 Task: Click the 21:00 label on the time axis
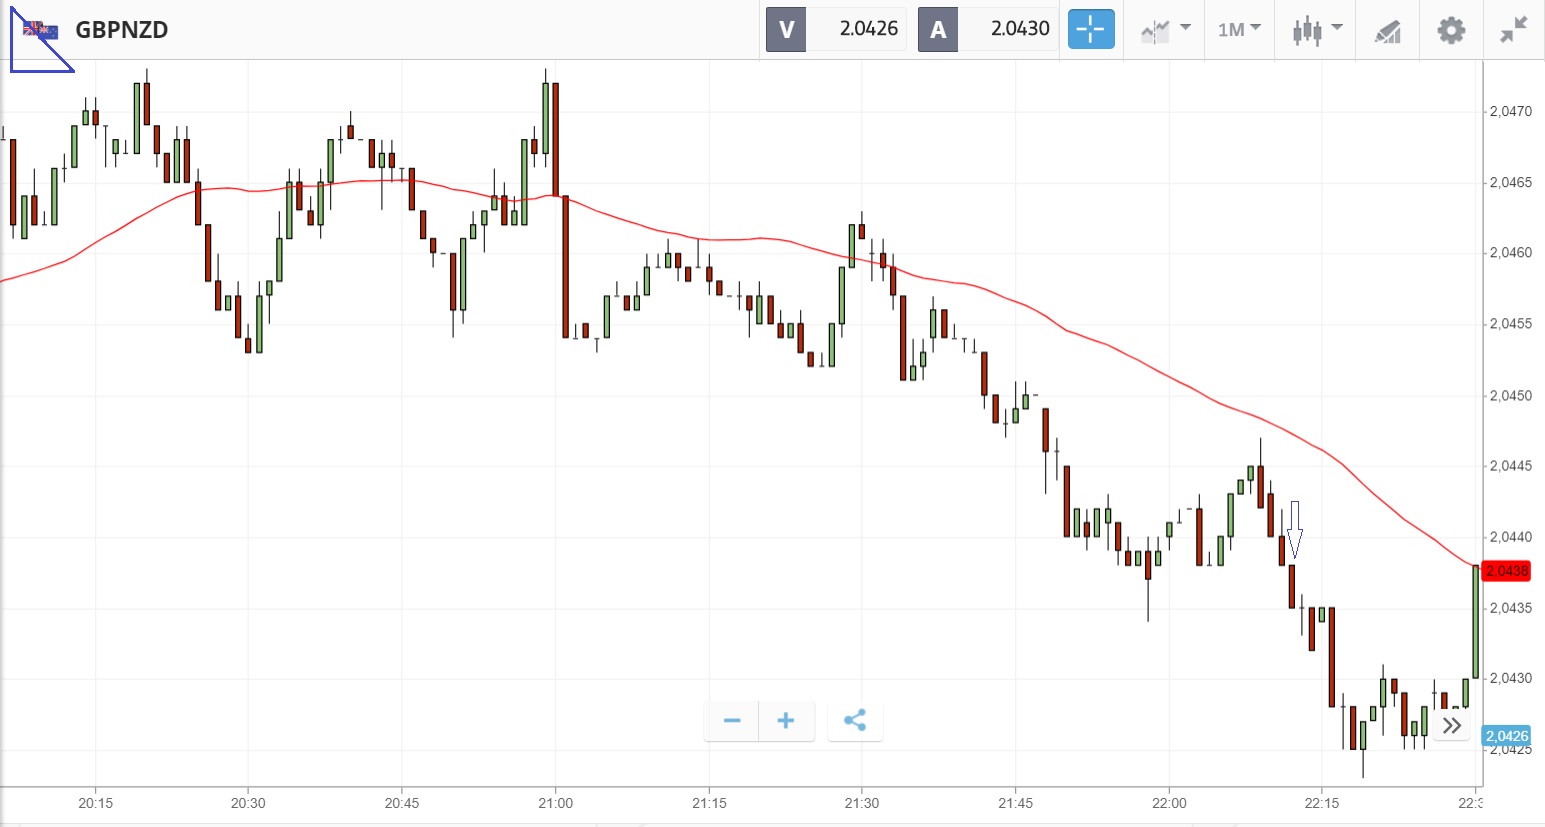(555, 803)
